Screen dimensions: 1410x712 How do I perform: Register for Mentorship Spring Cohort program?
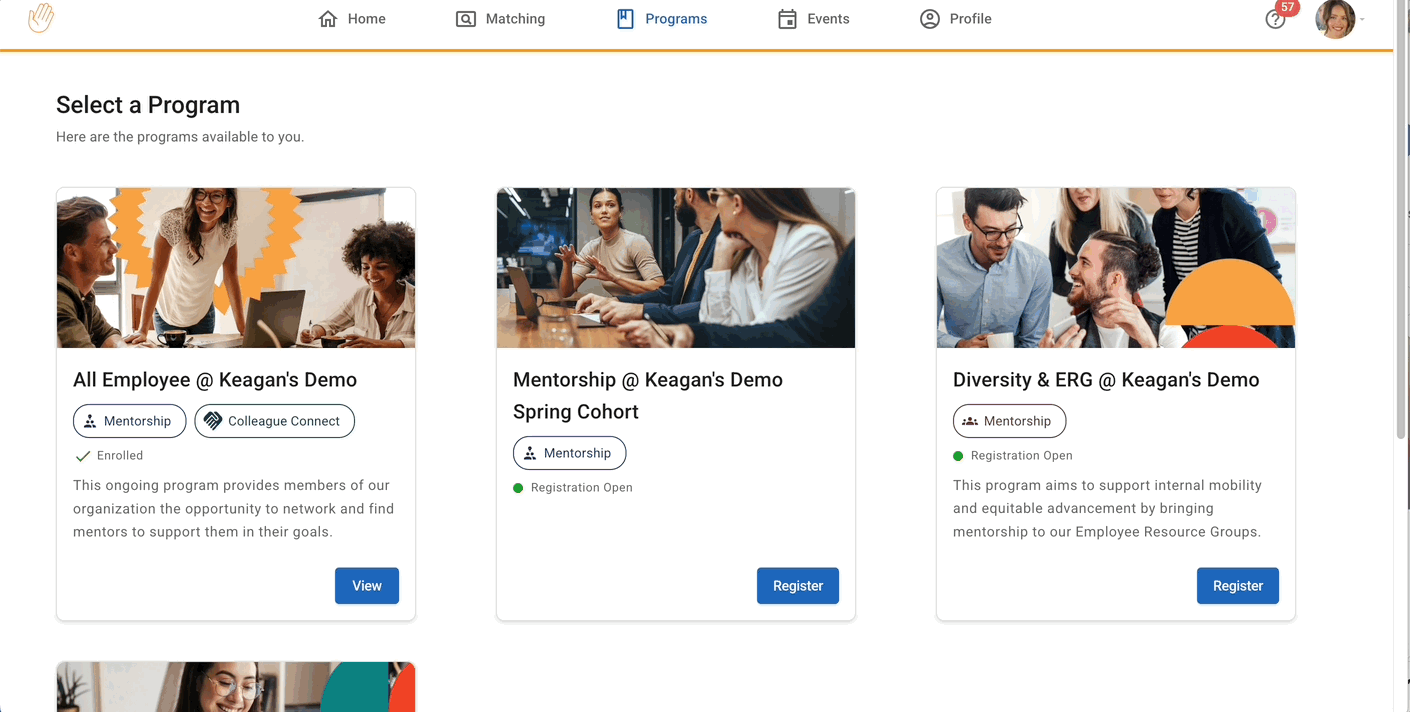(797, 586)
